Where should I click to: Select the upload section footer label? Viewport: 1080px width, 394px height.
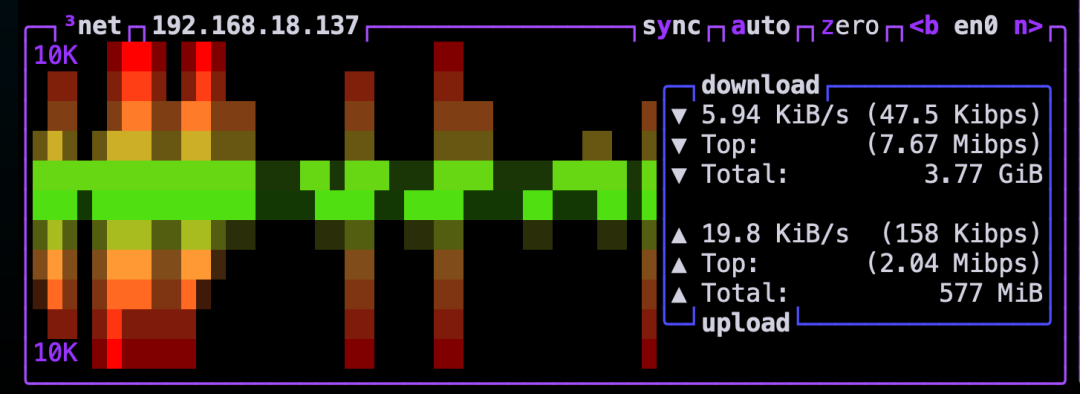(745, 322)
